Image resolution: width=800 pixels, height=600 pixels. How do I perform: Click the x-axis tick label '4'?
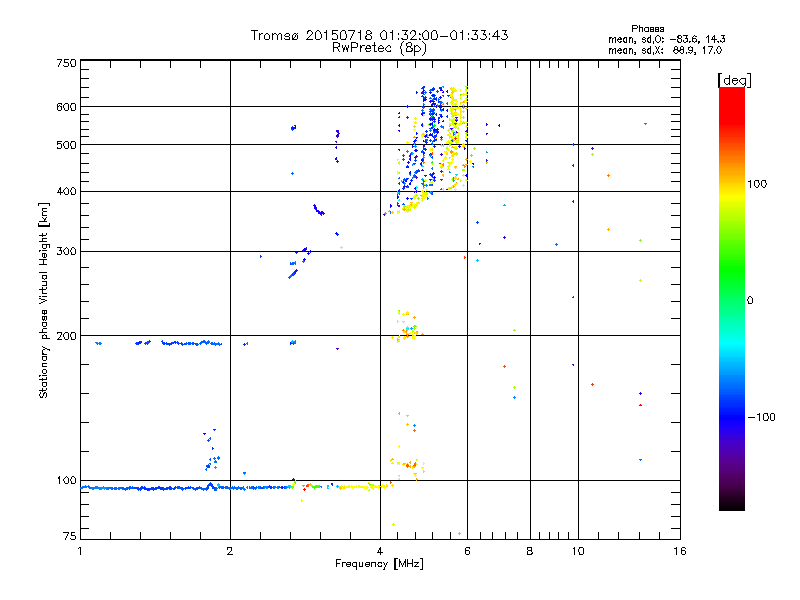point(380,551)
